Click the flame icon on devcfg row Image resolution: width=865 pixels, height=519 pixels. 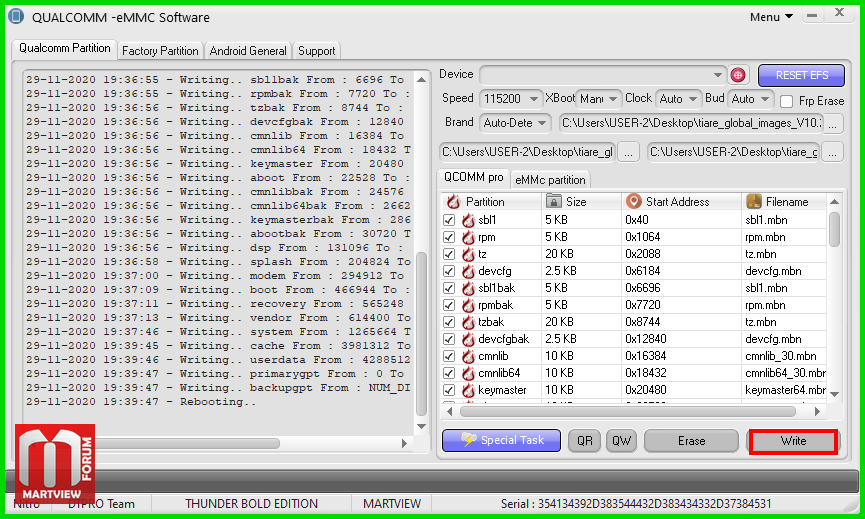point(468,271)
